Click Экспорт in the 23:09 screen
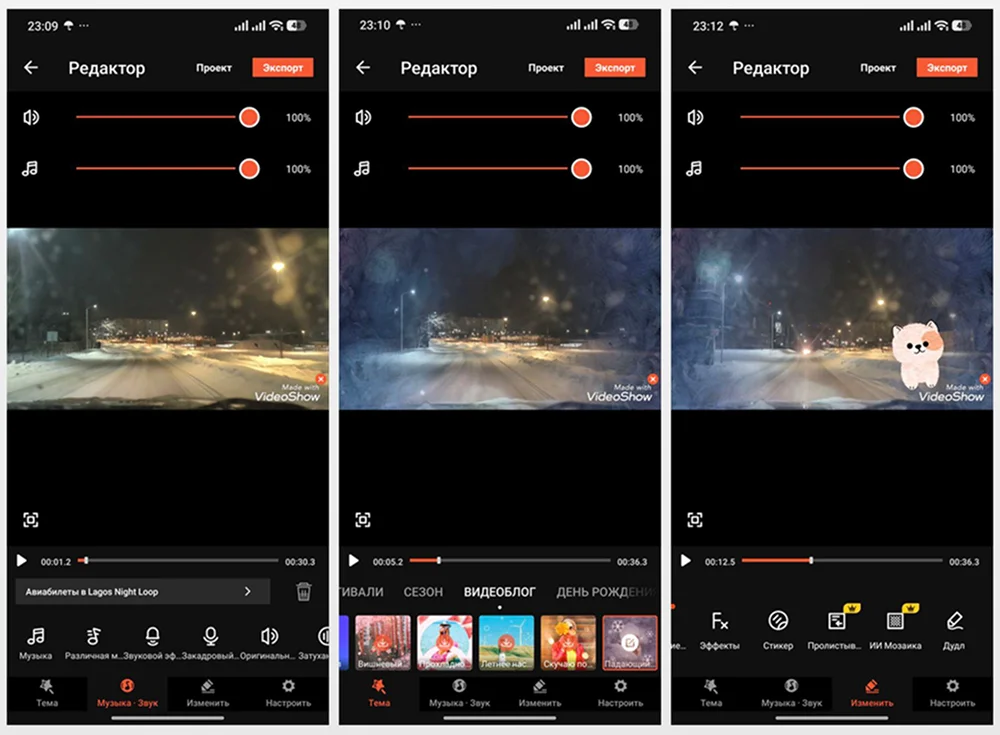Screen dimensions: 1000x735 click(x=282, y=68)
